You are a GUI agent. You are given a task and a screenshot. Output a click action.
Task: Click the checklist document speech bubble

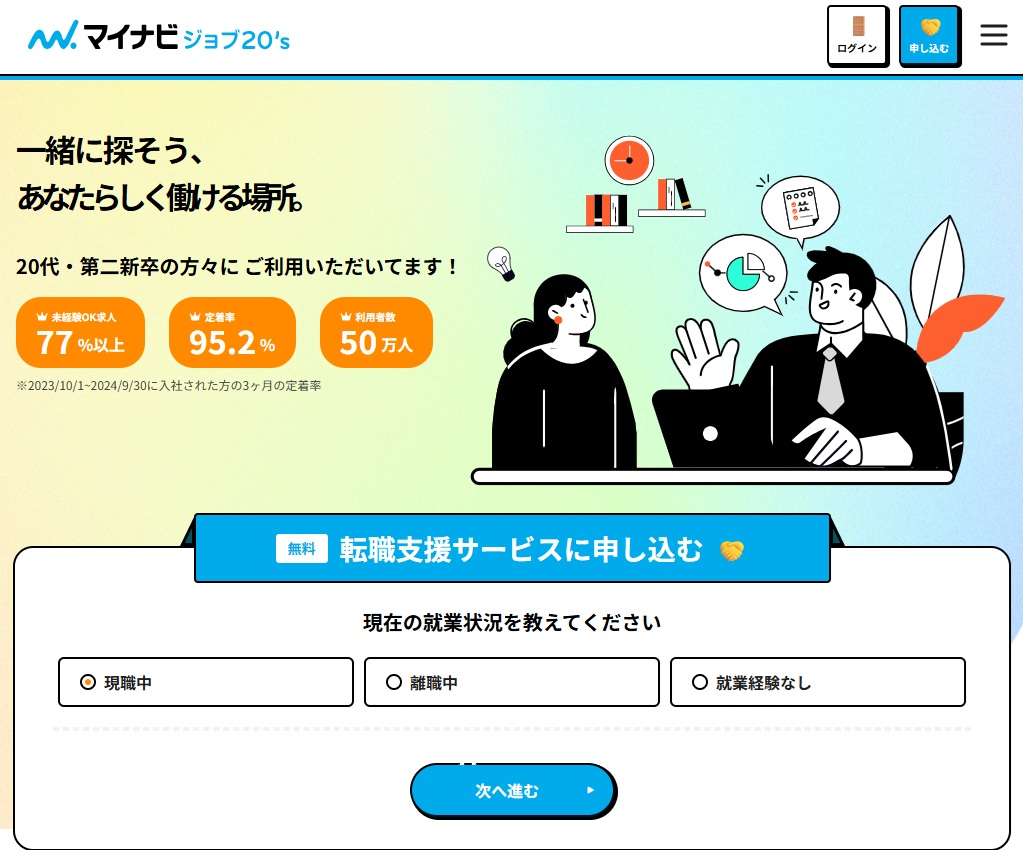coord(801,209)
